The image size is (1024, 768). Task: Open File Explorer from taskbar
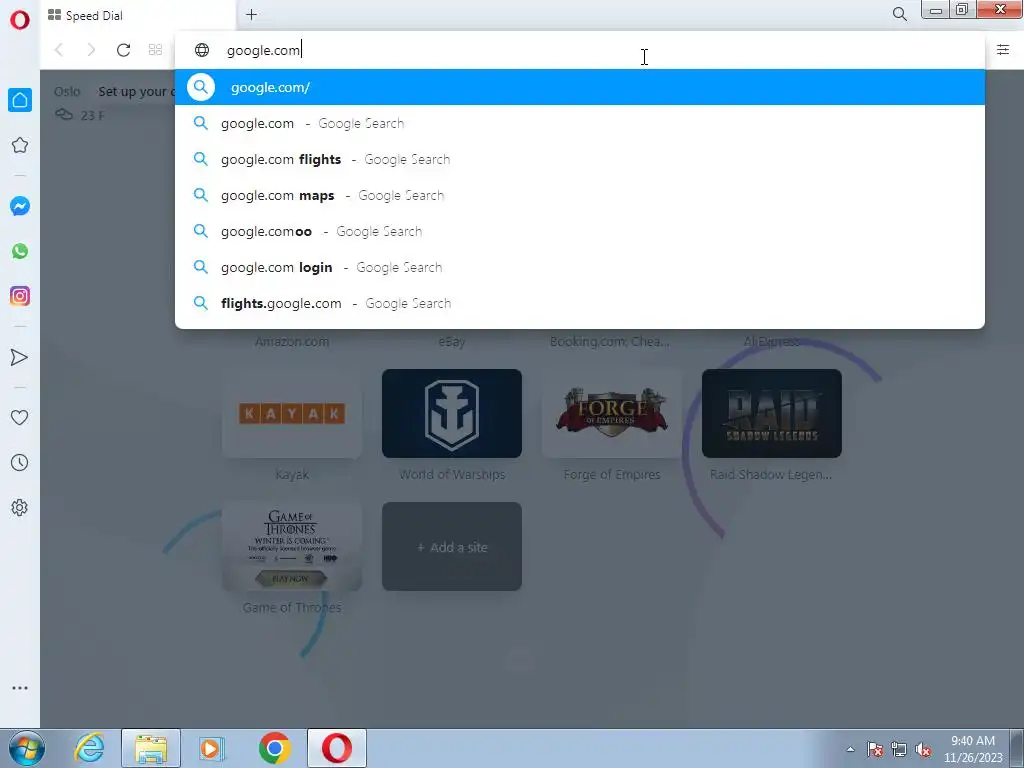click(x=151, y=748)
